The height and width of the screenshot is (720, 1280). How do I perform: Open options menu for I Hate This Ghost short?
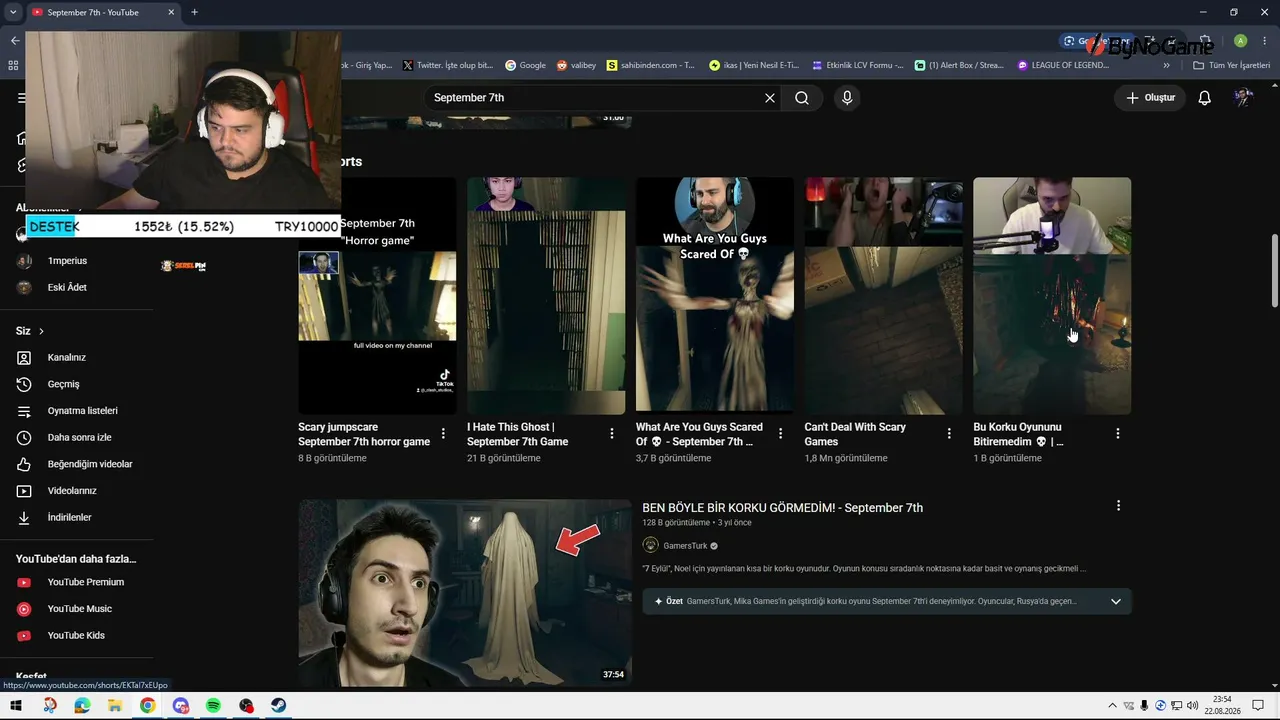[612, 434]
